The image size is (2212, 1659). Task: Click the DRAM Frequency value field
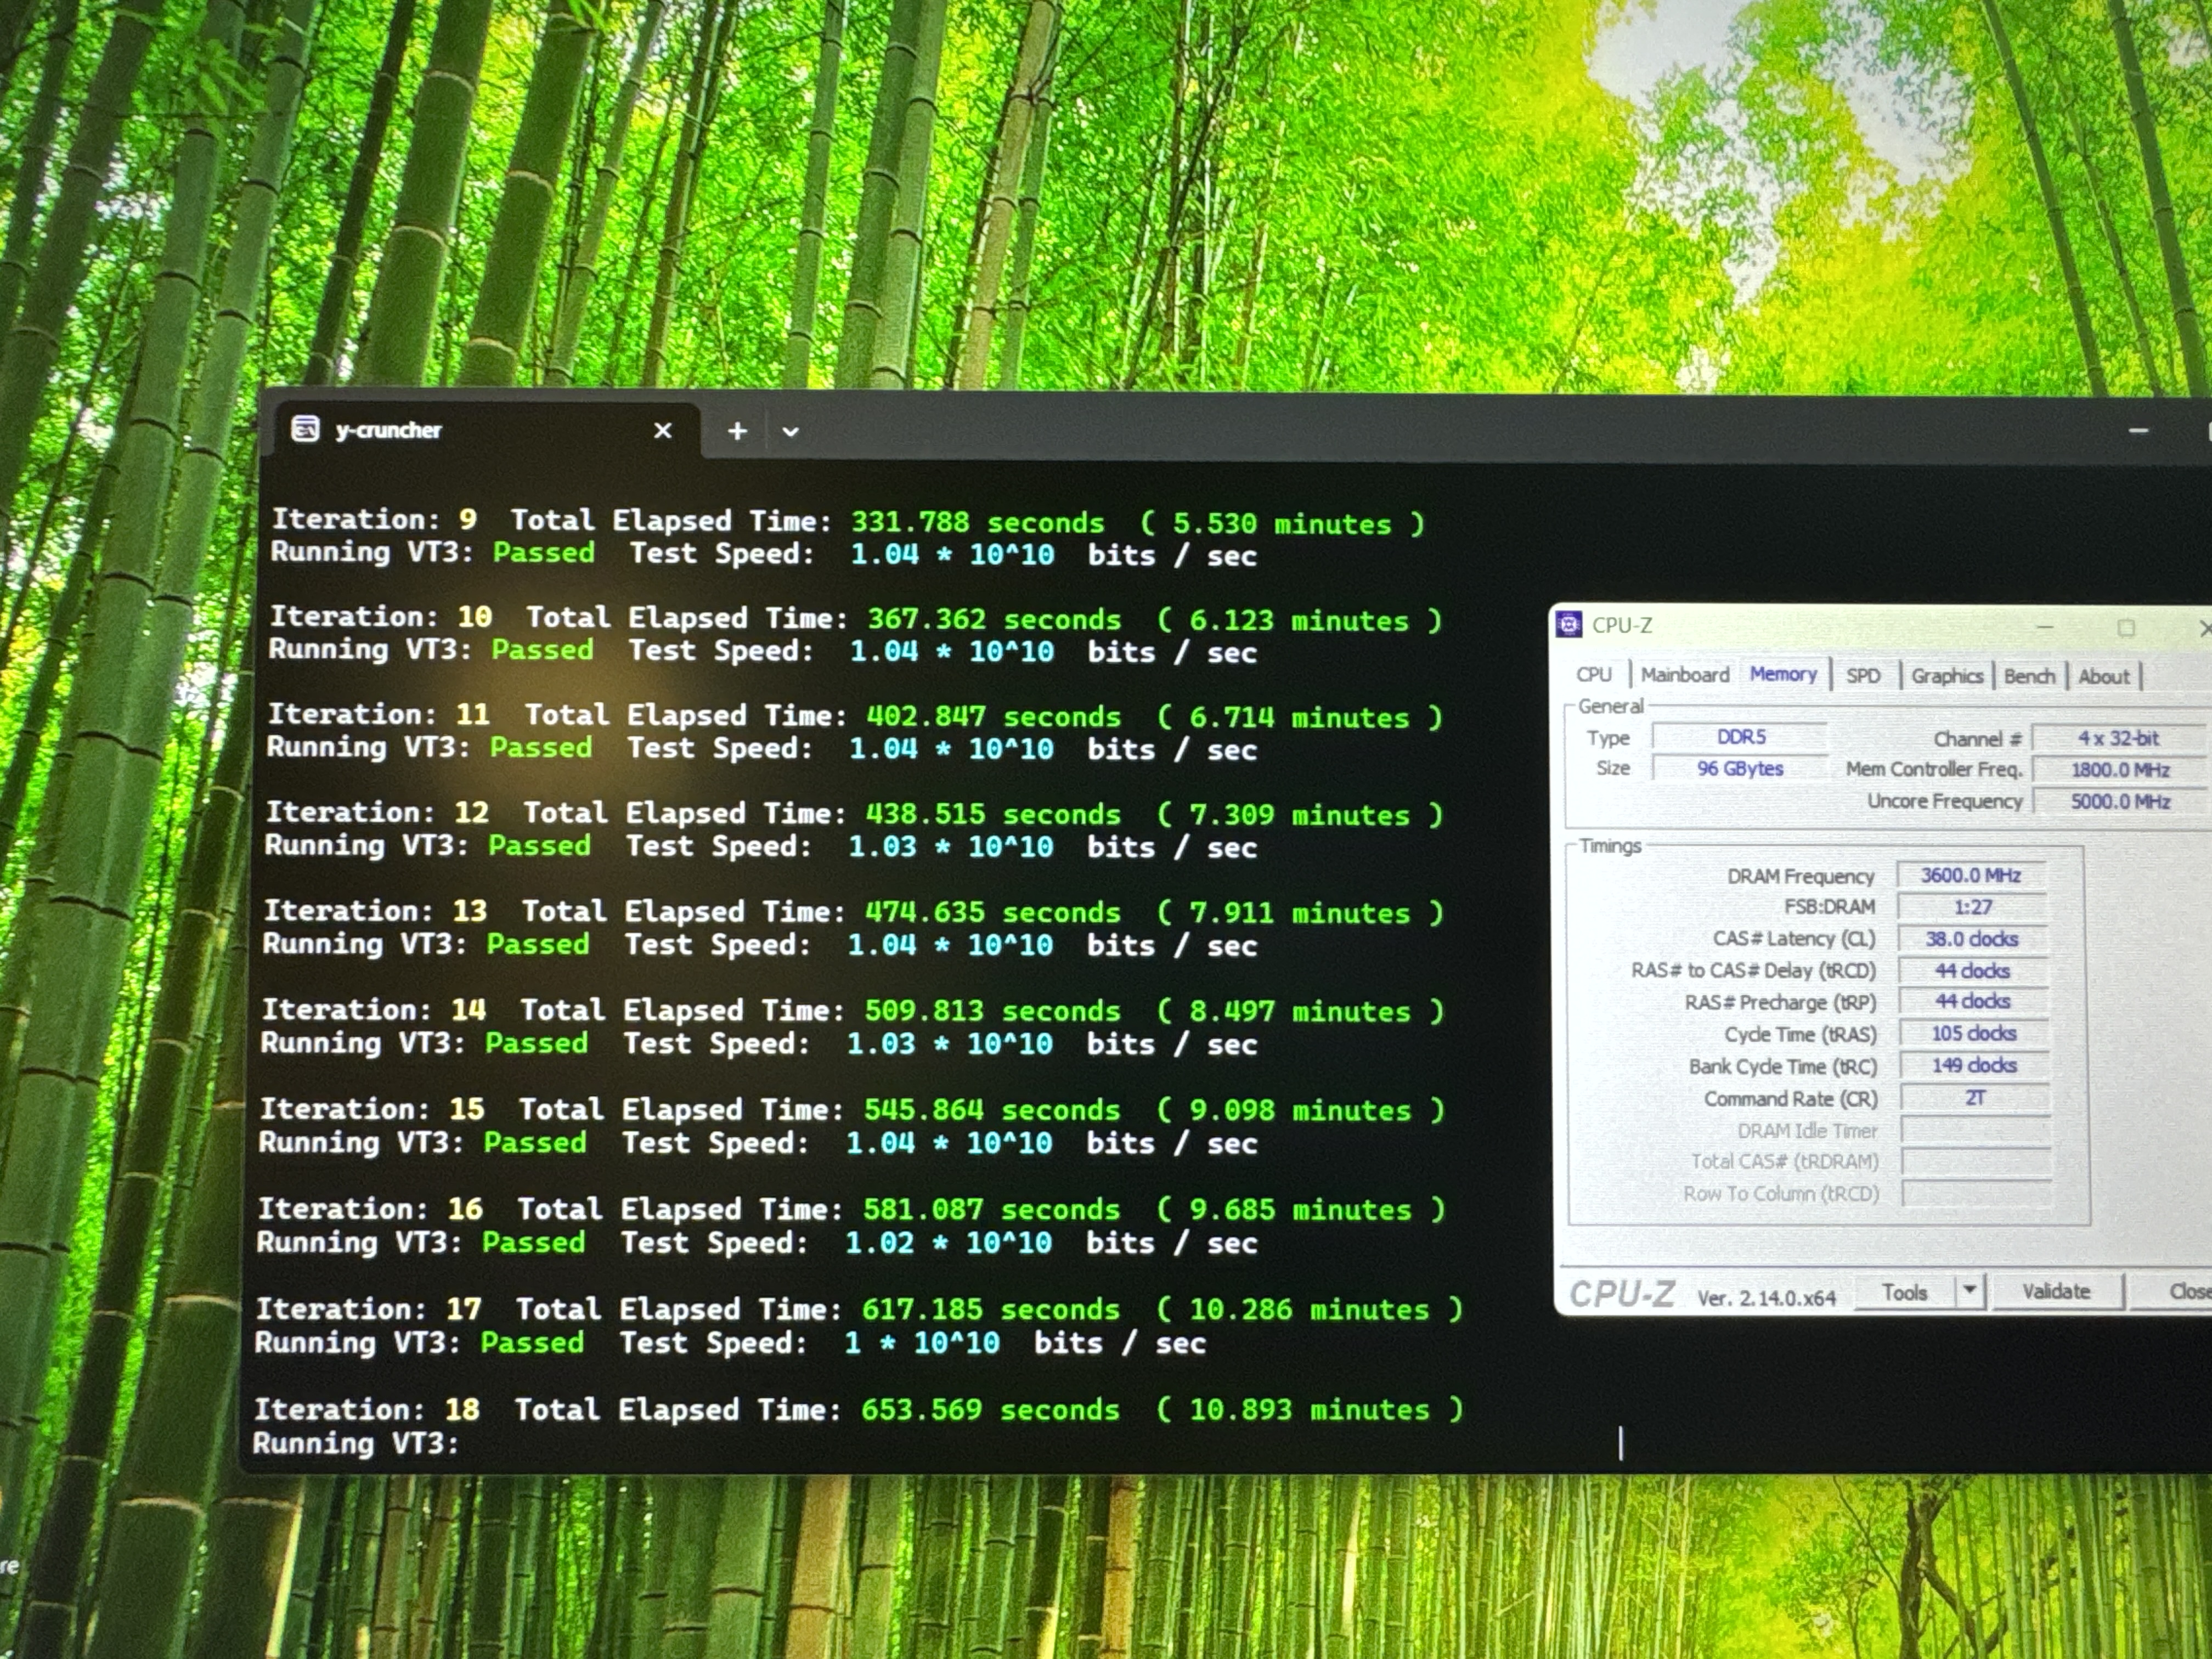click(1970, 875)
